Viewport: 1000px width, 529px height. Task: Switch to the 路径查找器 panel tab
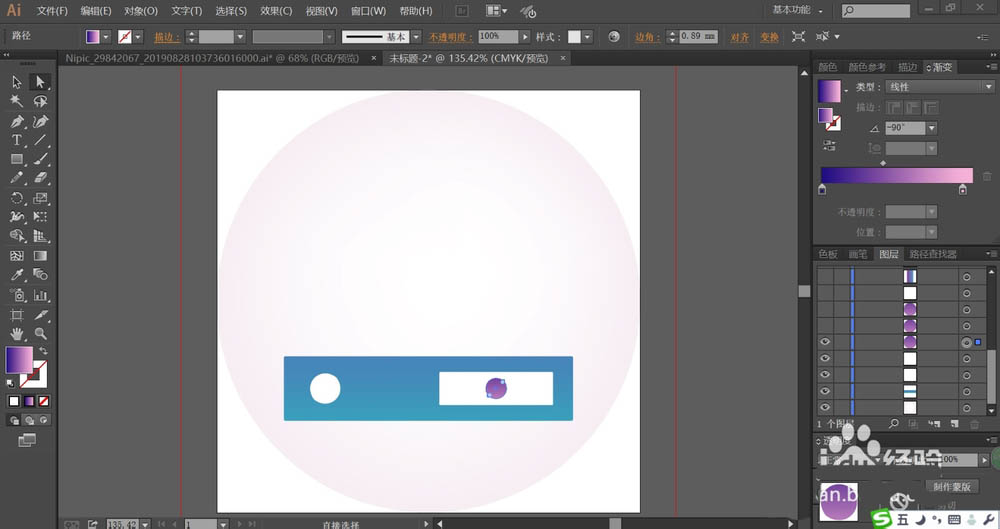point(933,254)
